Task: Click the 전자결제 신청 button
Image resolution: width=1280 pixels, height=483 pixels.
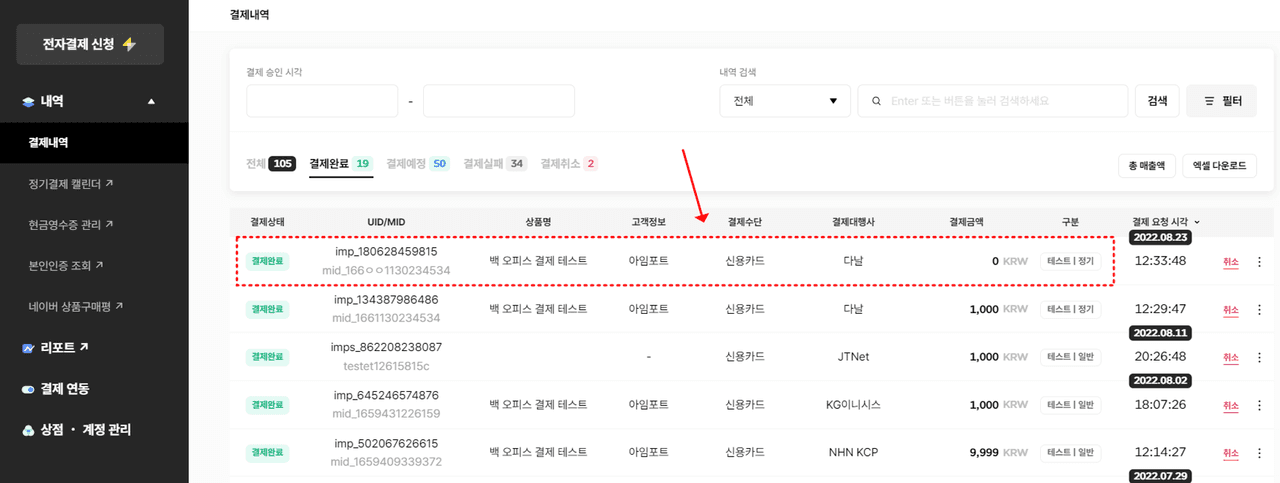Action: [90, 45]
